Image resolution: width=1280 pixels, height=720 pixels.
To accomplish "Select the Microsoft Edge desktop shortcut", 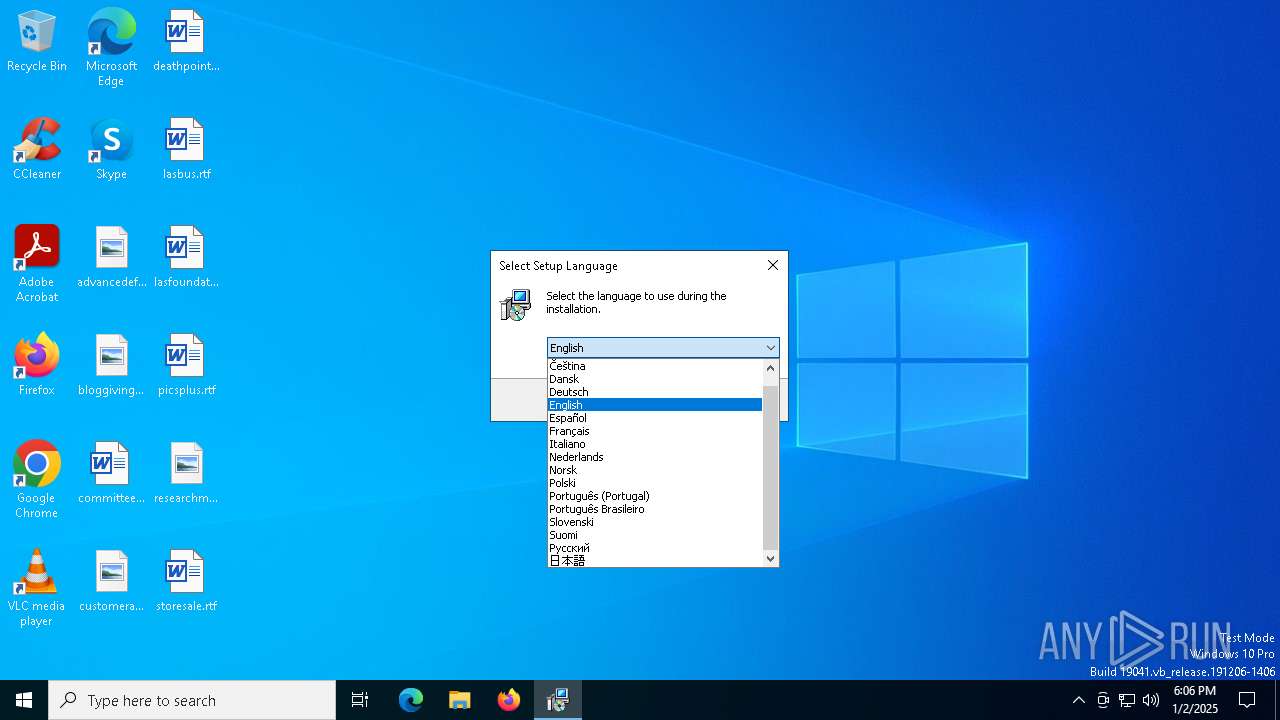I will point(111,48).
